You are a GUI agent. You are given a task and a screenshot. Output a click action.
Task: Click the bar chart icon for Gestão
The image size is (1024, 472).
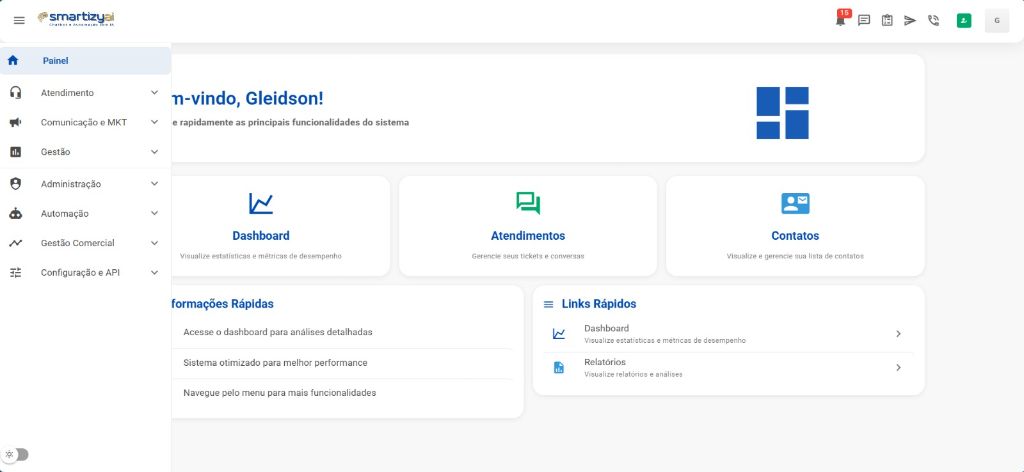point(16,151)
